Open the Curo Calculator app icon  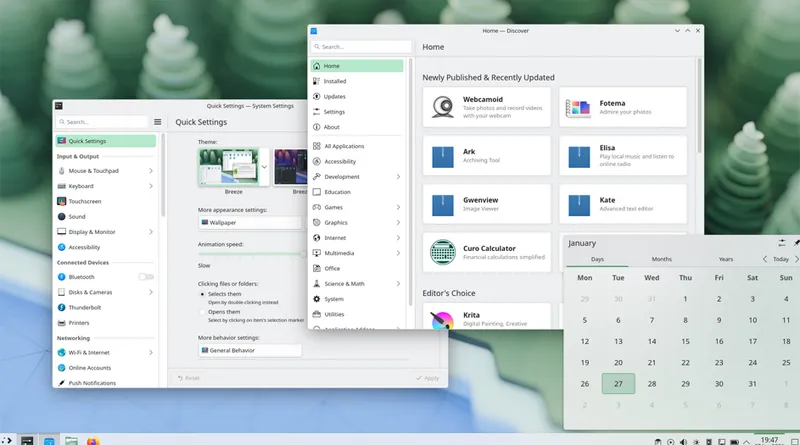pyautogui.click(x=442, y=252)
